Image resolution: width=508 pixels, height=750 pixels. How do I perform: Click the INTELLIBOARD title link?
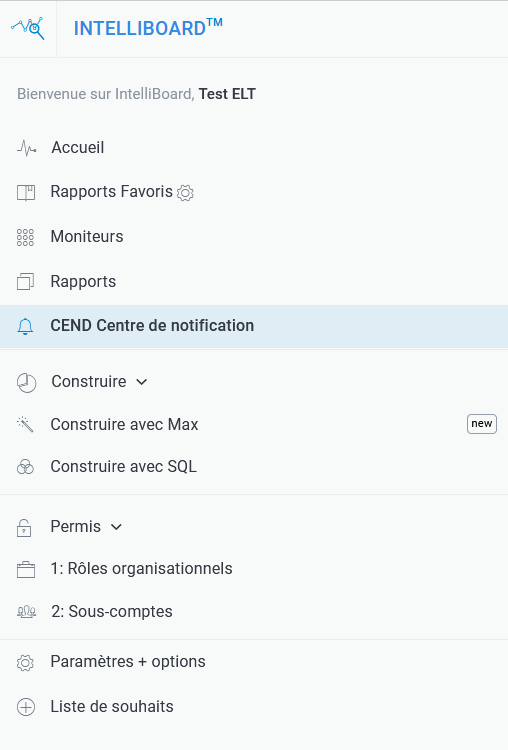coord(148,28)
